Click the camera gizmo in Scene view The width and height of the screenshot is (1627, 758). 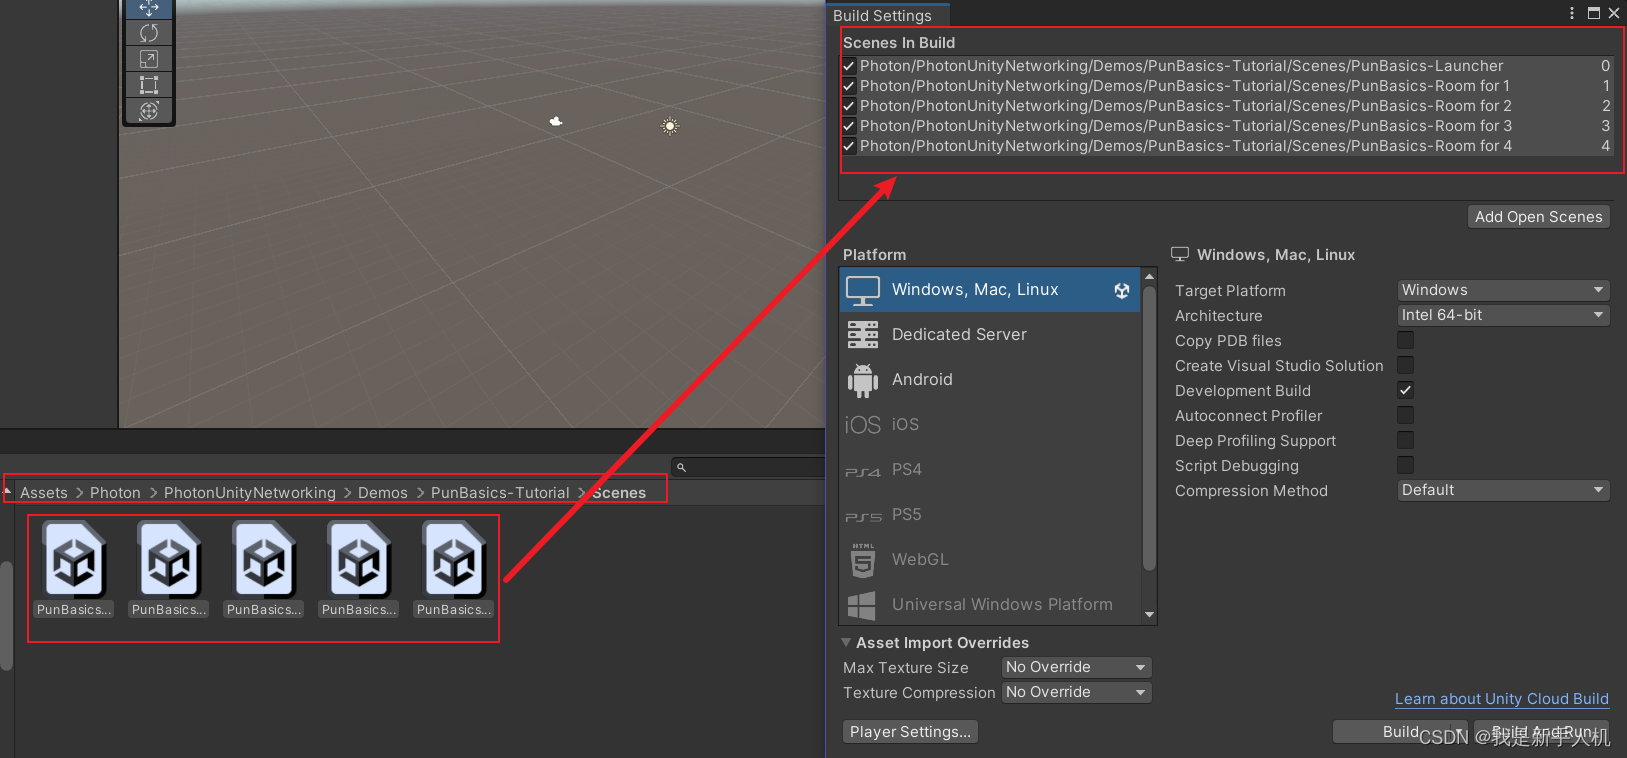[x=556, y=121]
